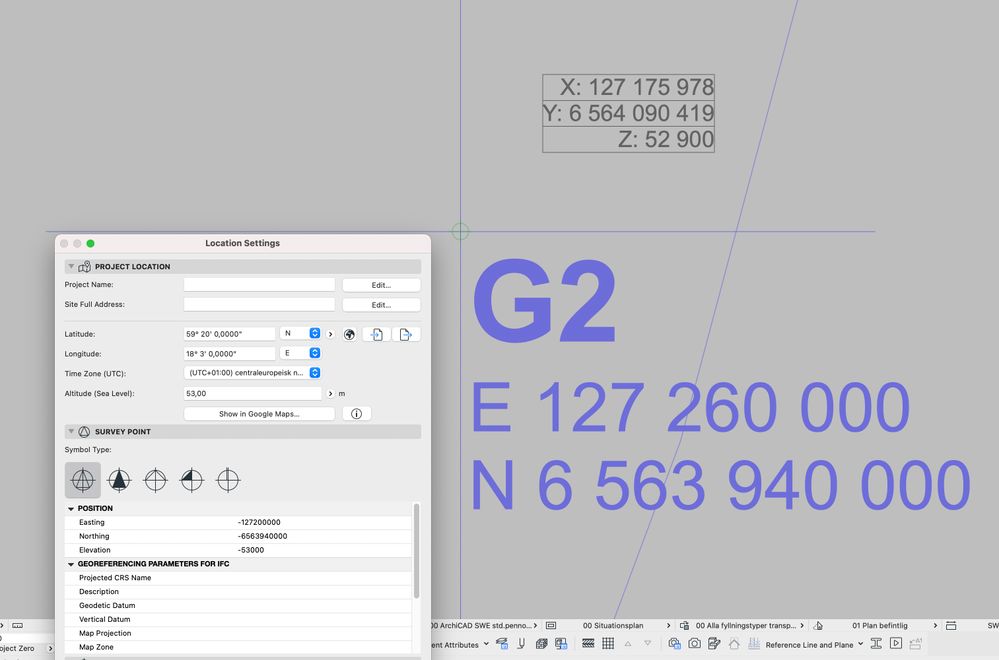Viewport: 999px width, 660px height.
Task: Click the import location file icon
Action: 377,334
